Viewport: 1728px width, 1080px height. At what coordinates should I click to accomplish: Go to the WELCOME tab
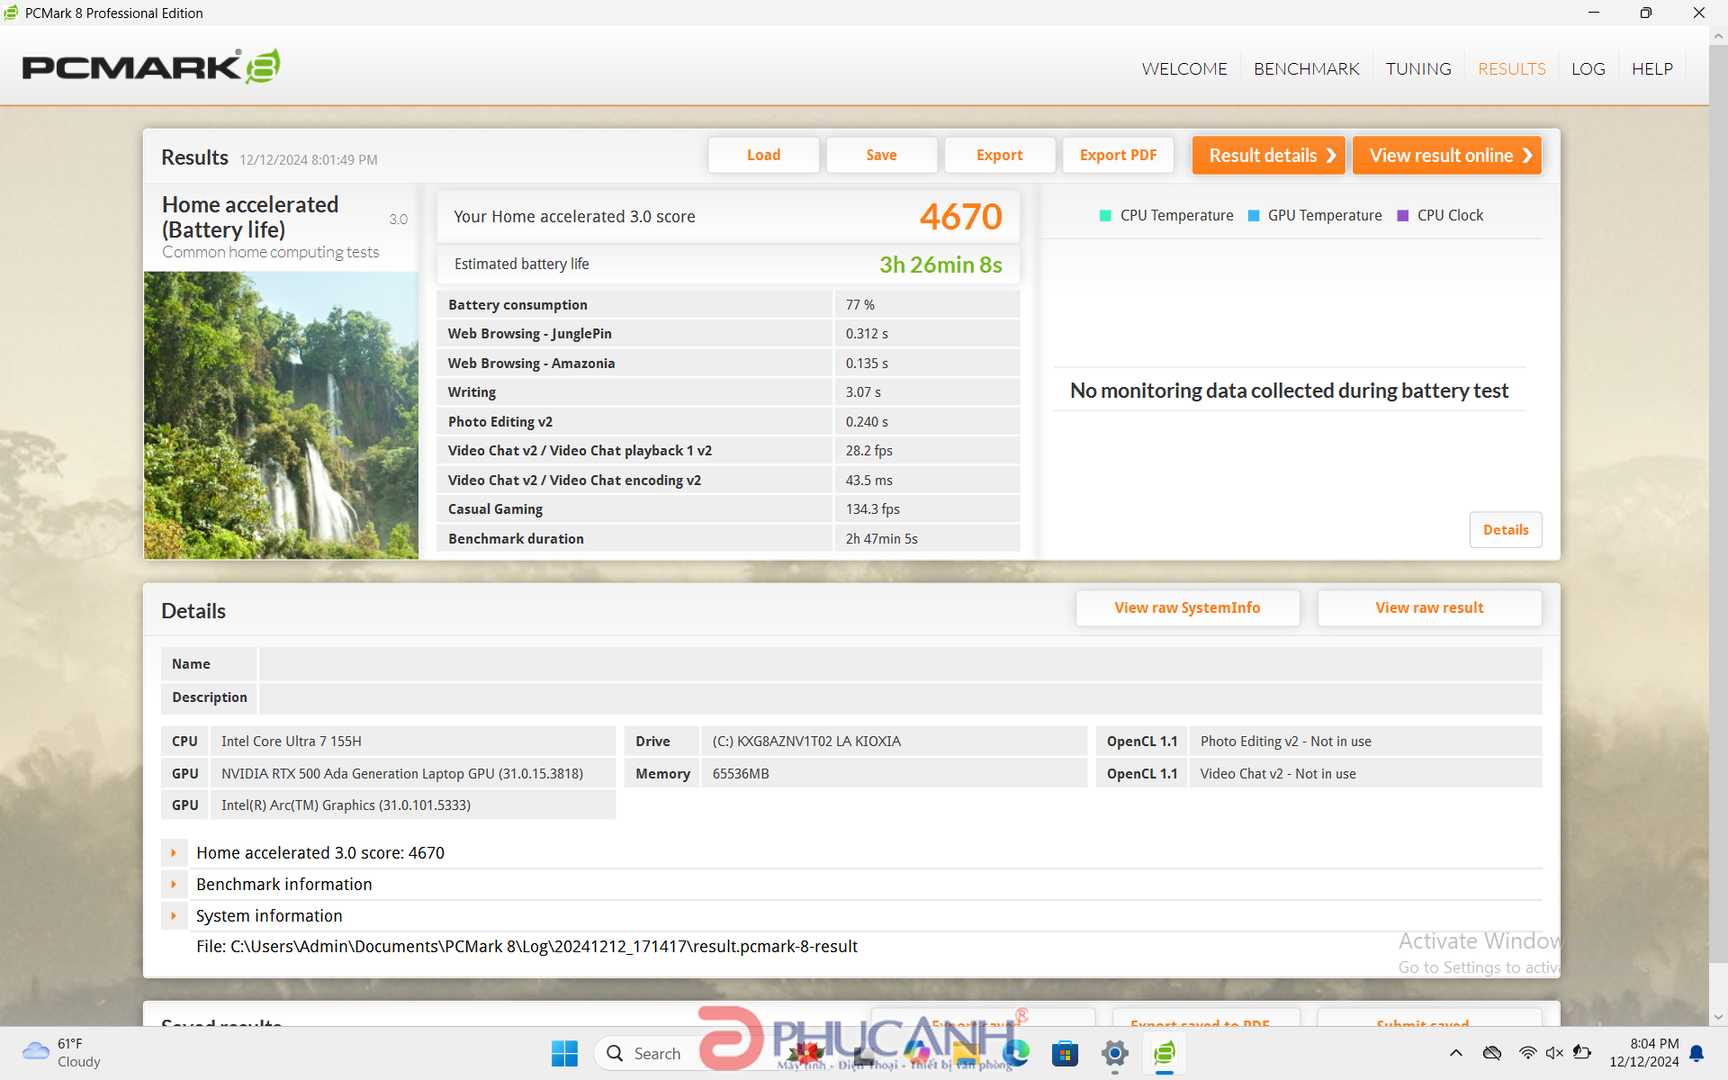coord(1184,69)
